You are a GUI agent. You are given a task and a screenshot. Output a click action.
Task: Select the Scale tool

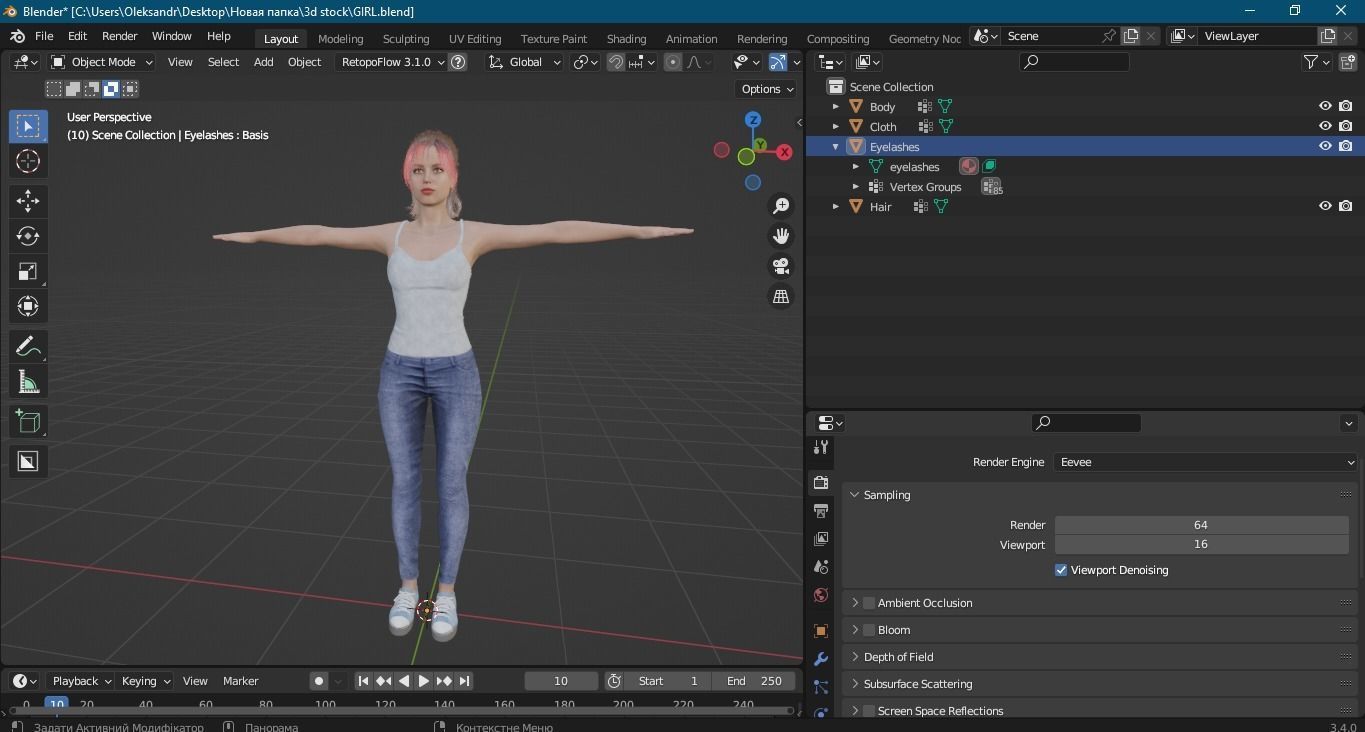[x=28, y=271]
